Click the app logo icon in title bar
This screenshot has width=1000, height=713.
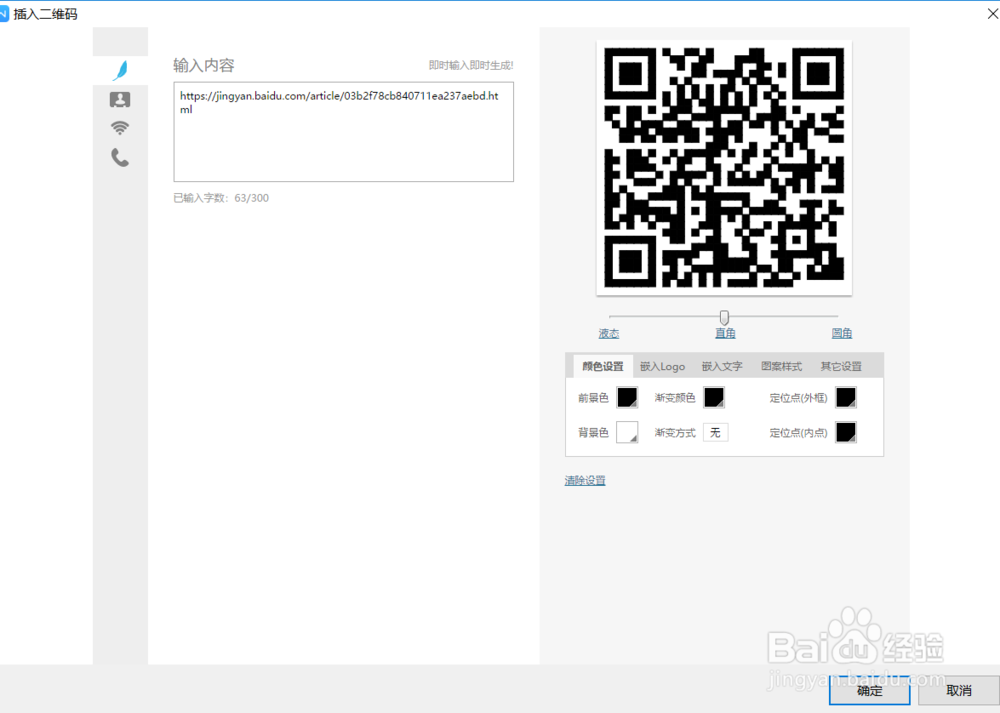4,13
